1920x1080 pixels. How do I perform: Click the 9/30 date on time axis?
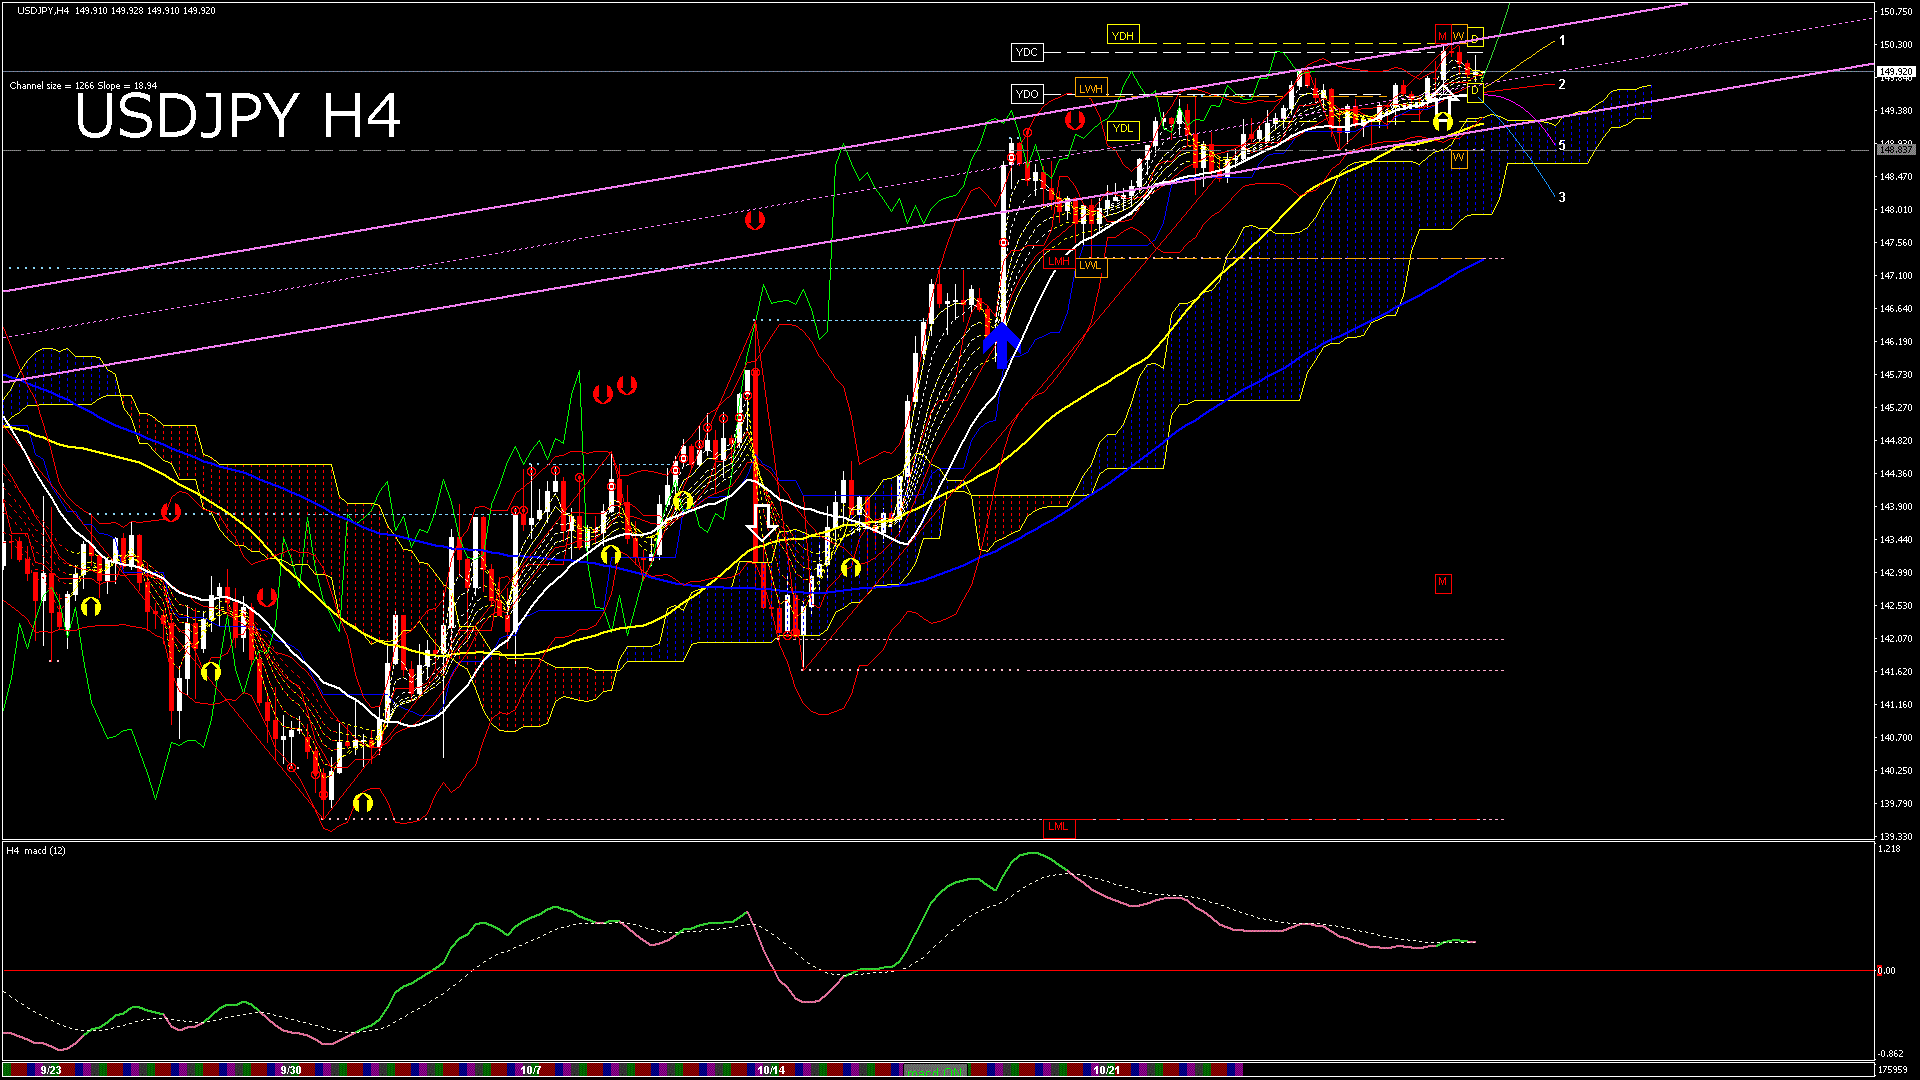point(291,1070)
